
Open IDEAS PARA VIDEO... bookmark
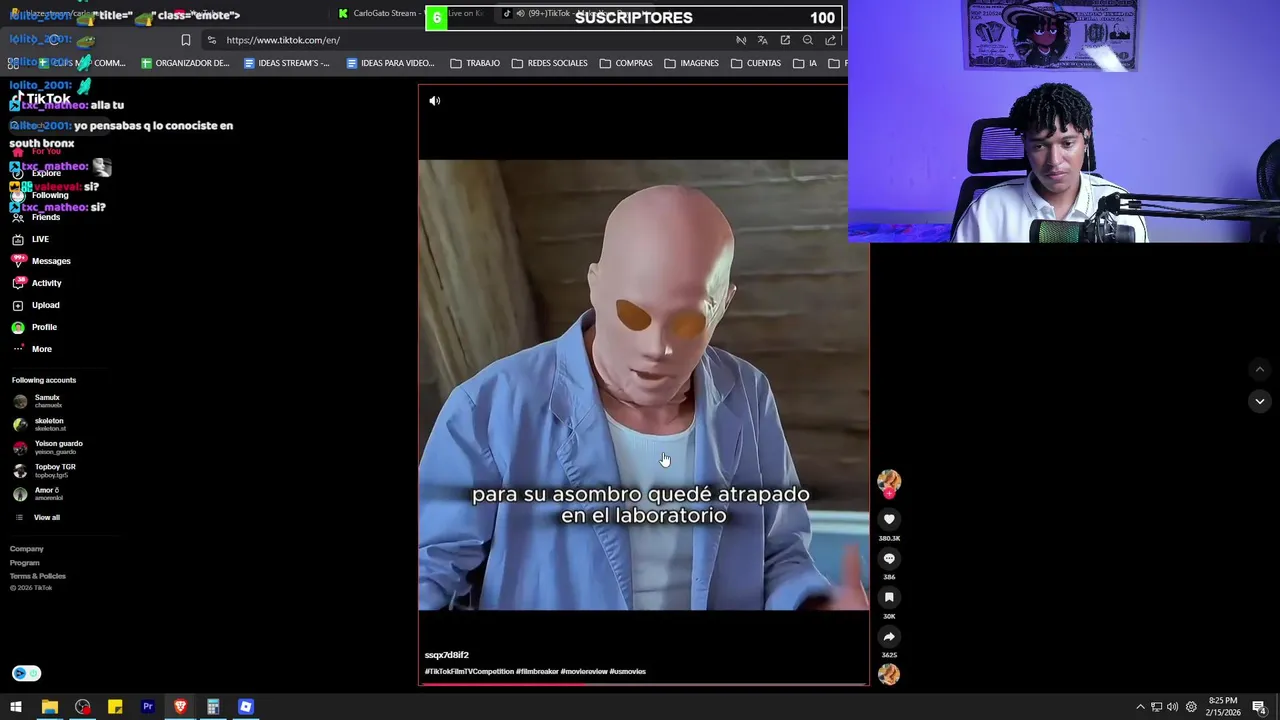point(390,63)
